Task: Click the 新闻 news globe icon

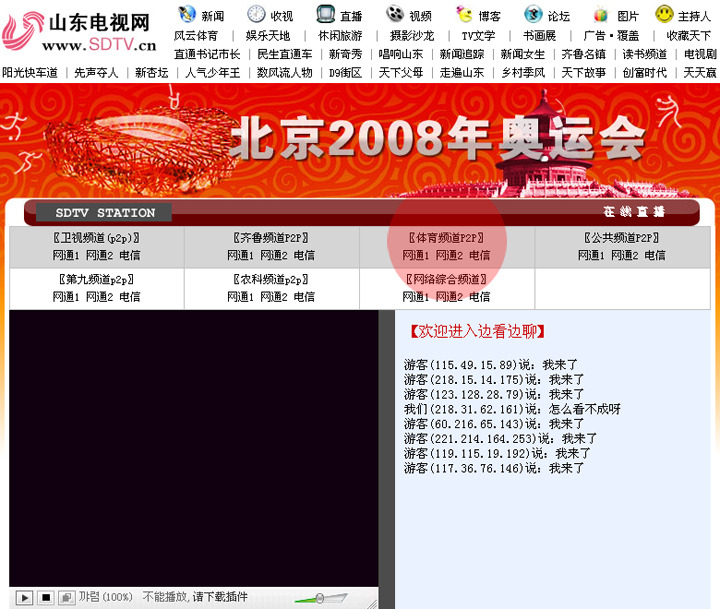Action: tap(187, 14)
